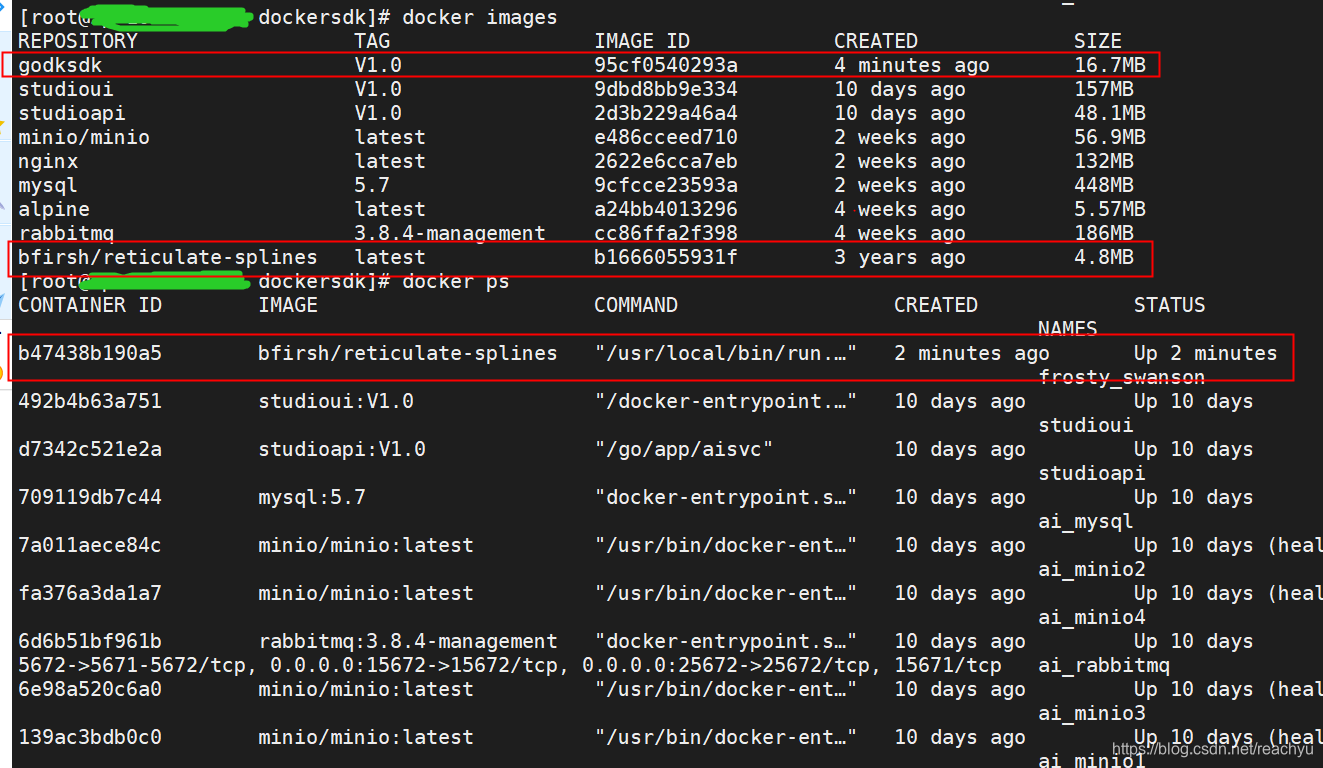Click the Up 2 minutes status
The image size is (1323, 768).
[1206, 353]
